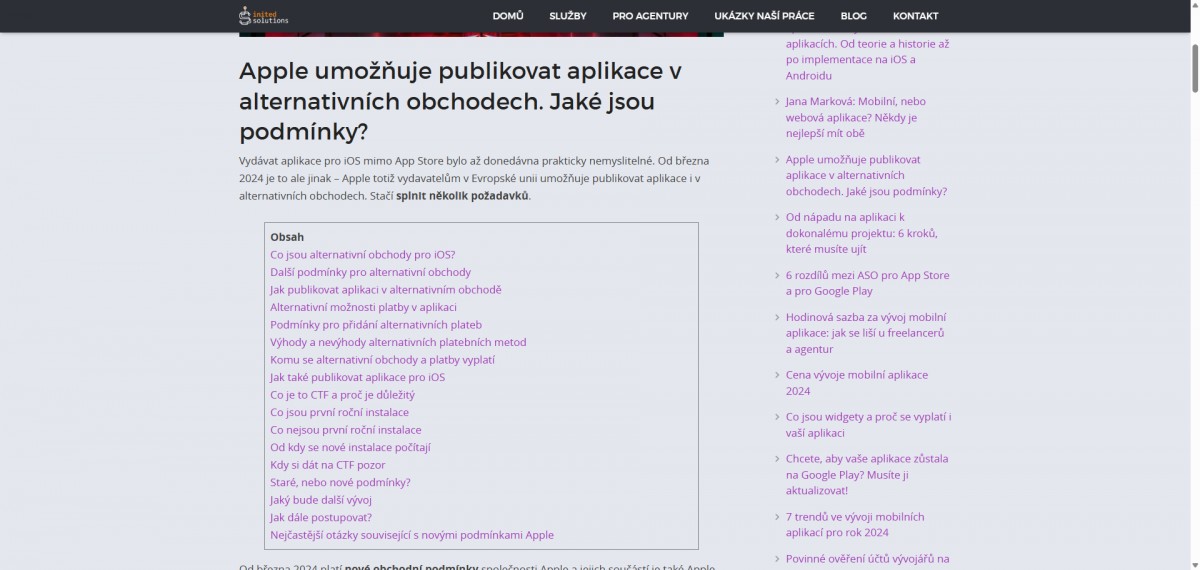
Task: Open '6 rozdílů mezi ASO' sidebar post
Action: point(868,283)
